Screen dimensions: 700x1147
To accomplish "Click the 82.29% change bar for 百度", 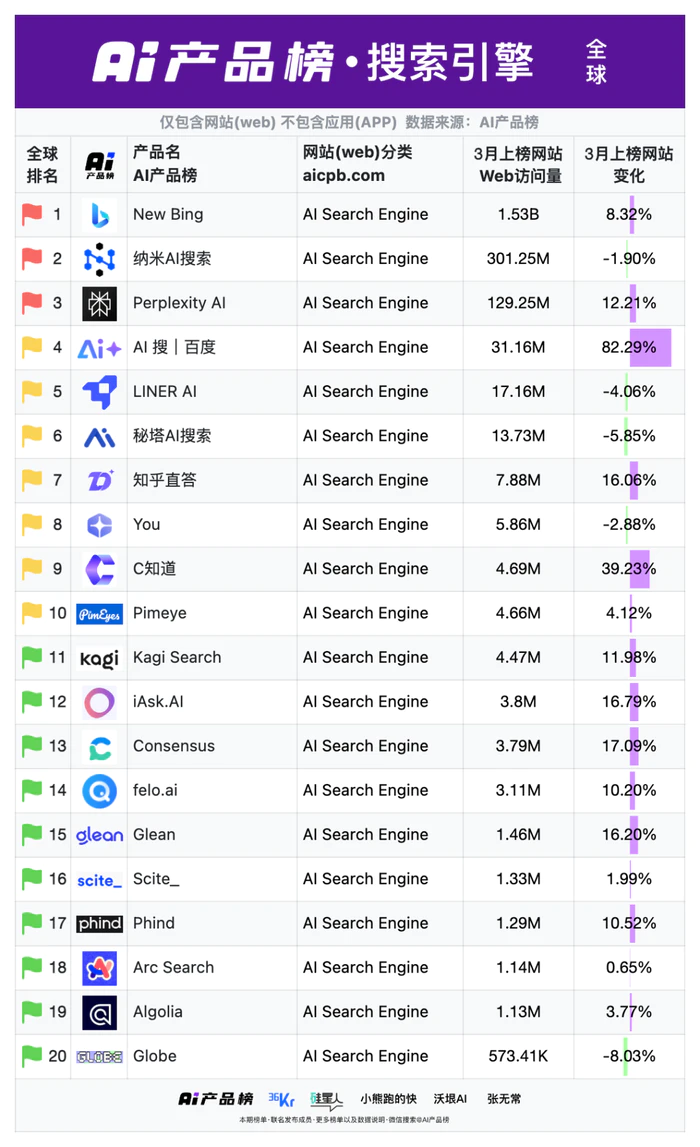I will pyautogui.click(x=650, y=347).
